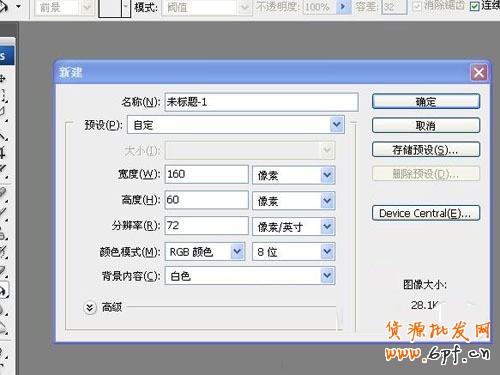Screen dimensions: 500x375
Task: Open the bit depth dropdown showing 8 位
Action: (293, 252)
